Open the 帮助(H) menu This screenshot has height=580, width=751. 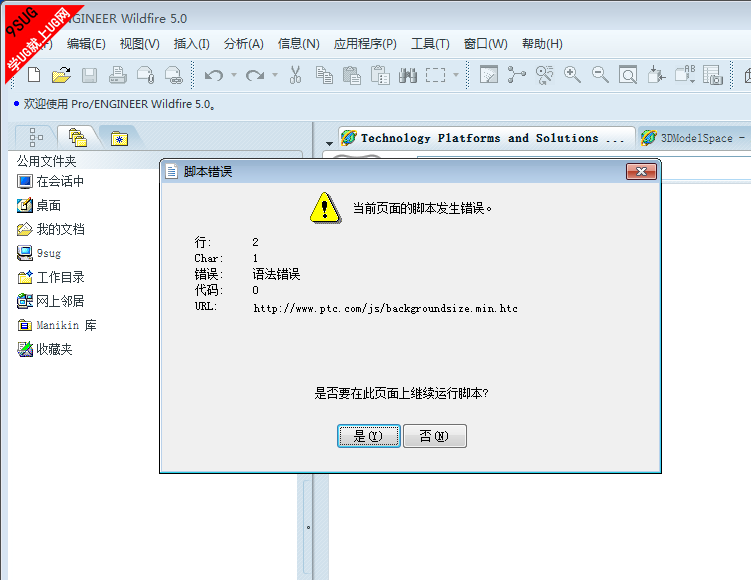[542, 44]
